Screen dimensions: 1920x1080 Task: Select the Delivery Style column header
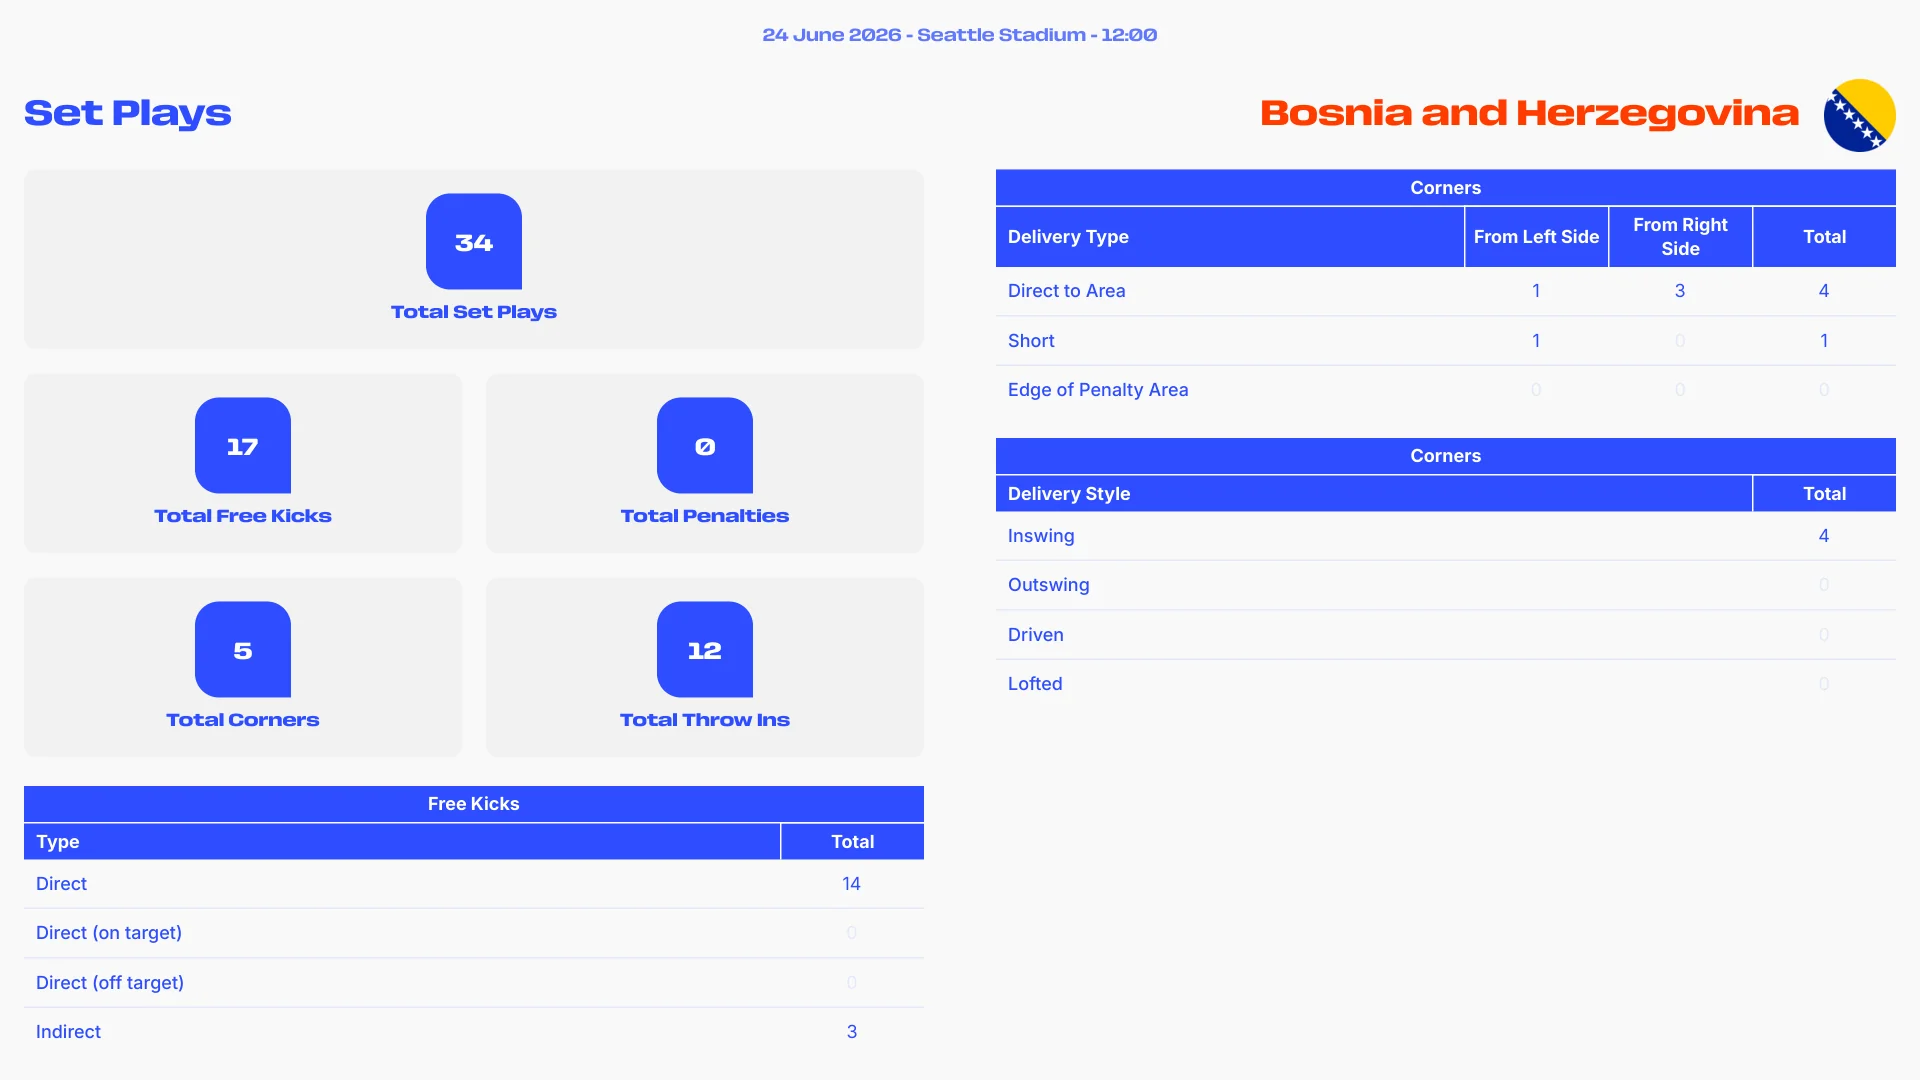point(1374,494)
